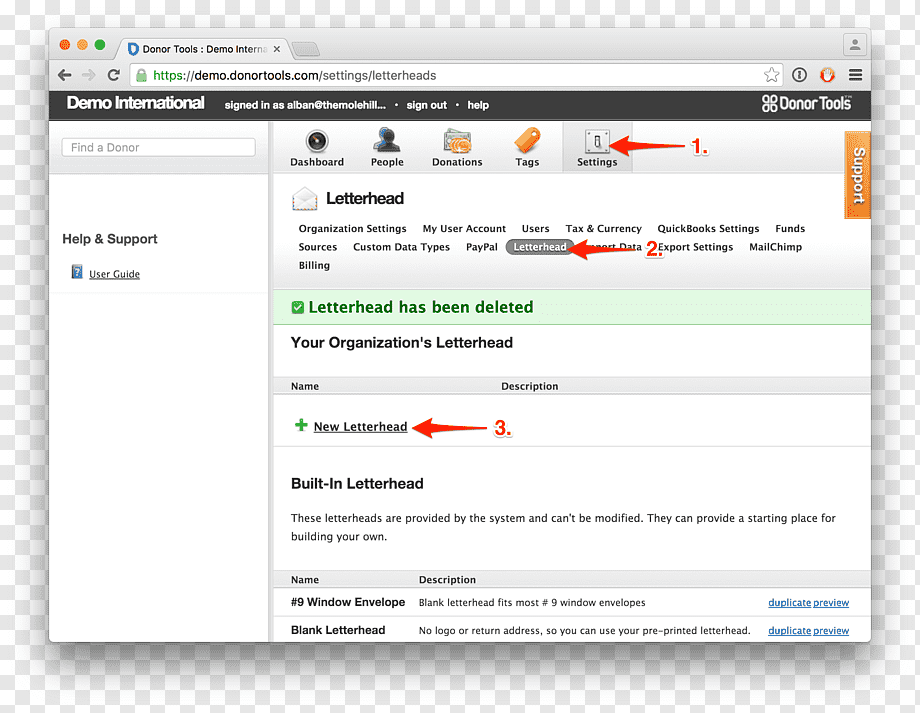Reload the page with refresh icon
The width and height of the screenshot is (920, 713).
(114, 75)
